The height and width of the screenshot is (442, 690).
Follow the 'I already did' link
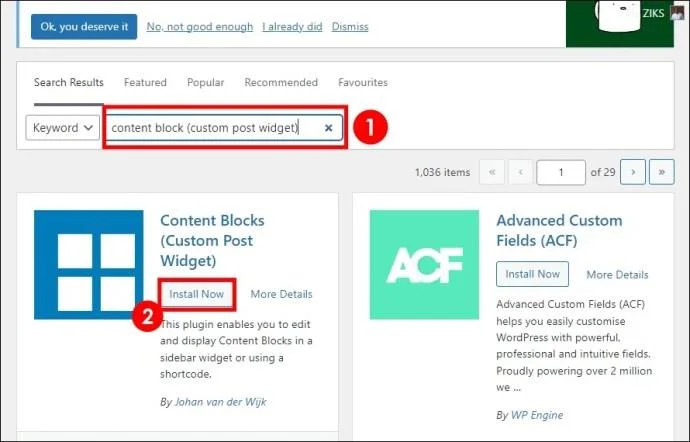tap(292, 26)
